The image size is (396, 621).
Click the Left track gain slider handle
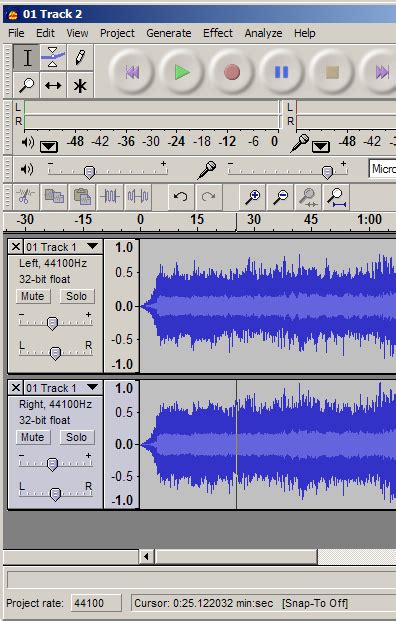coord(52,324)
